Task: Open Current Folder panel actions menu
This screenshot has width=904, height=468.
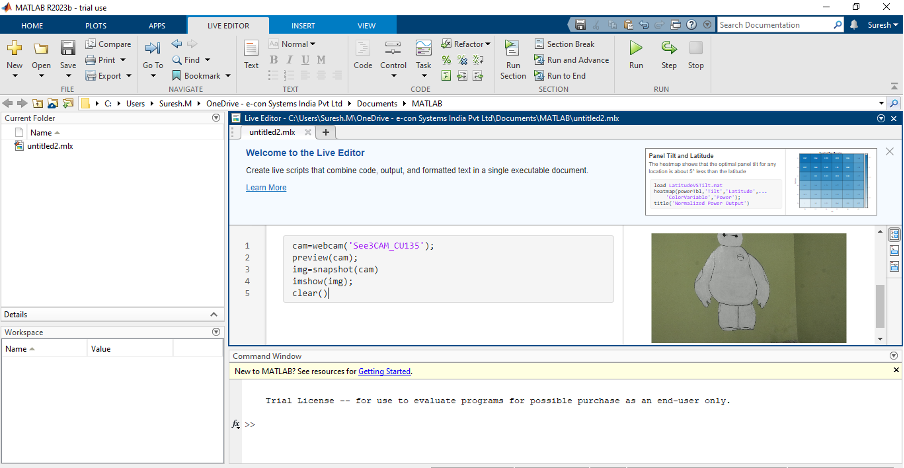Action: (216, 118)
